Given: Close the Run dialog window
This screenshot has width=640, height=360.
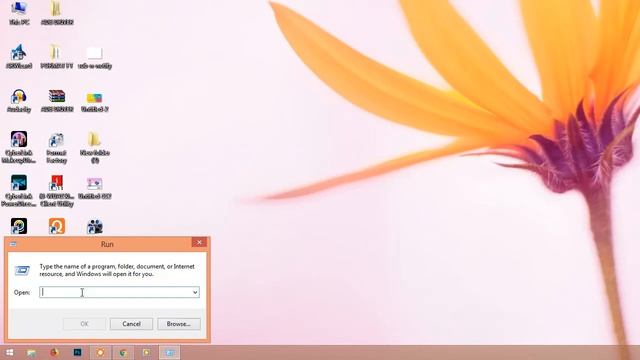Looking at the screenshot, I should (x=199, y=242).
